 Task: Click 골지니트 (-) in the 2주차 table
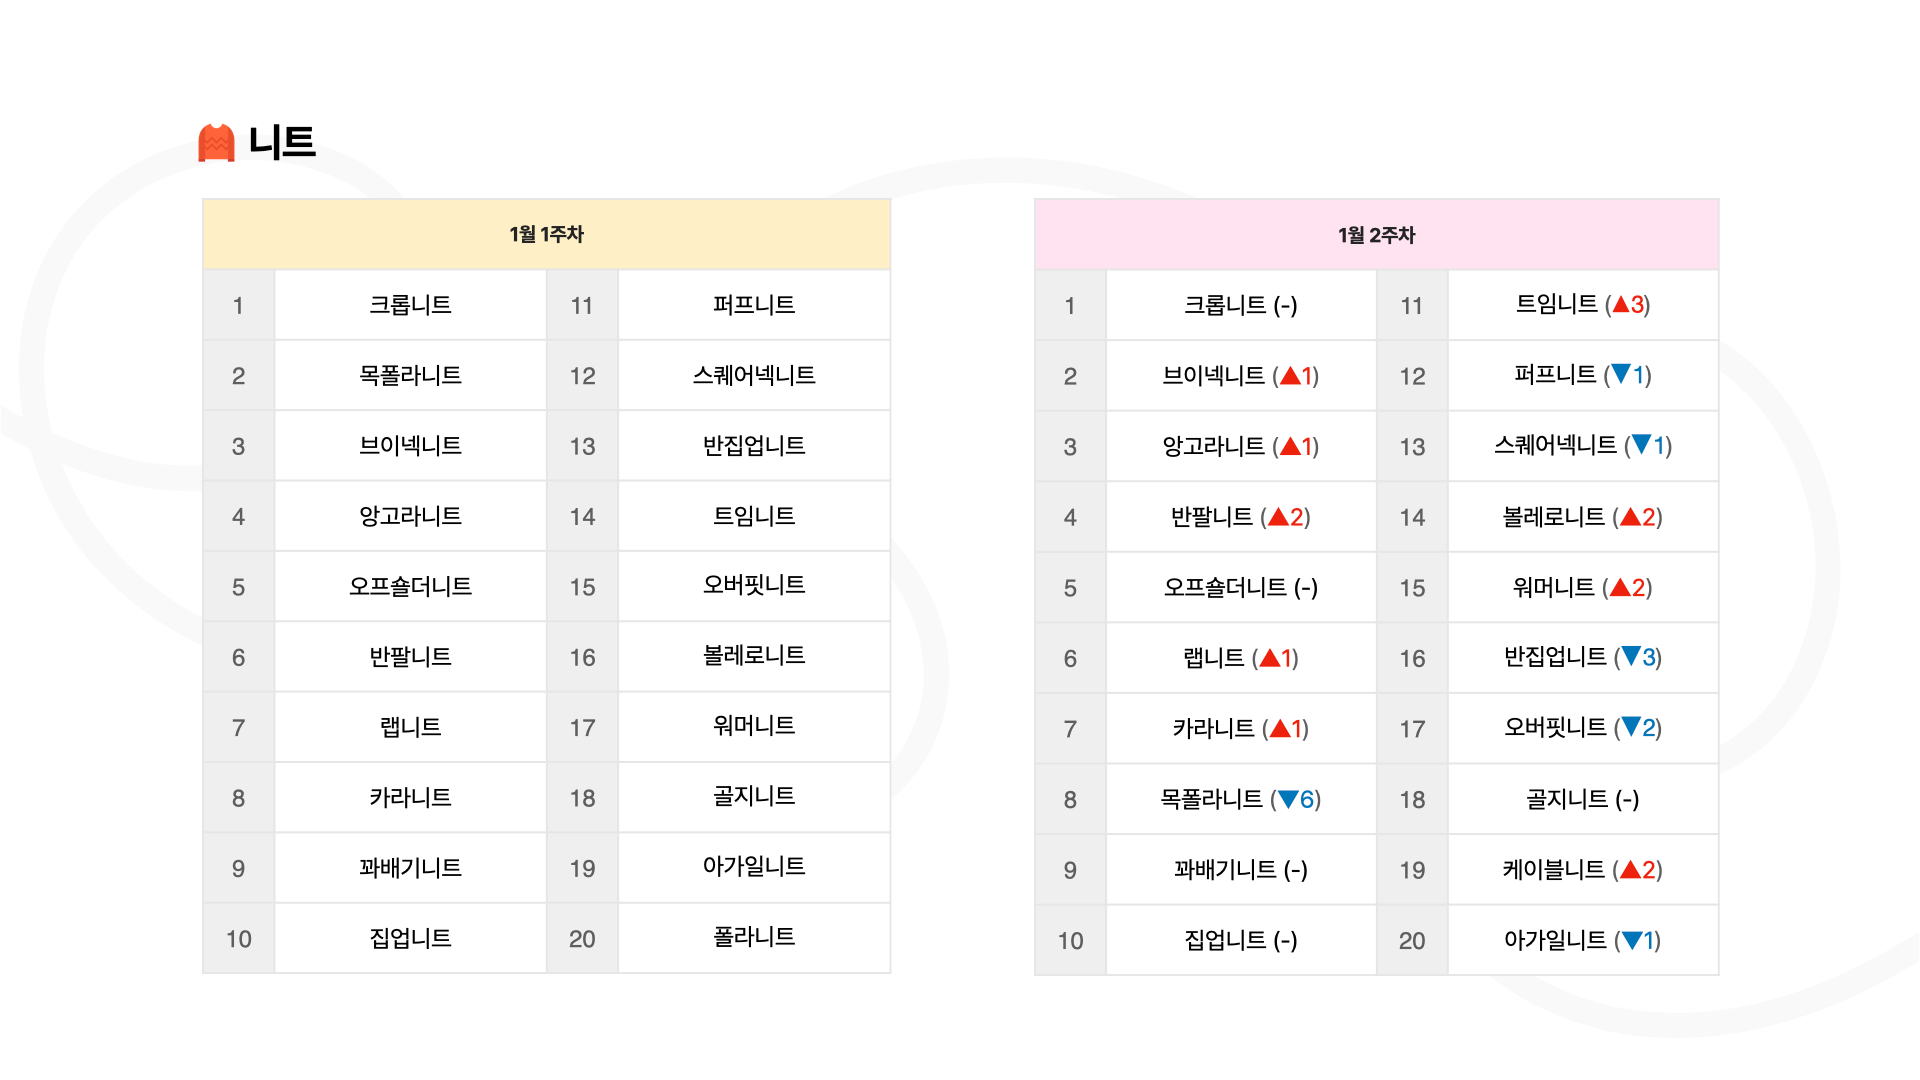pos(1582,799)
